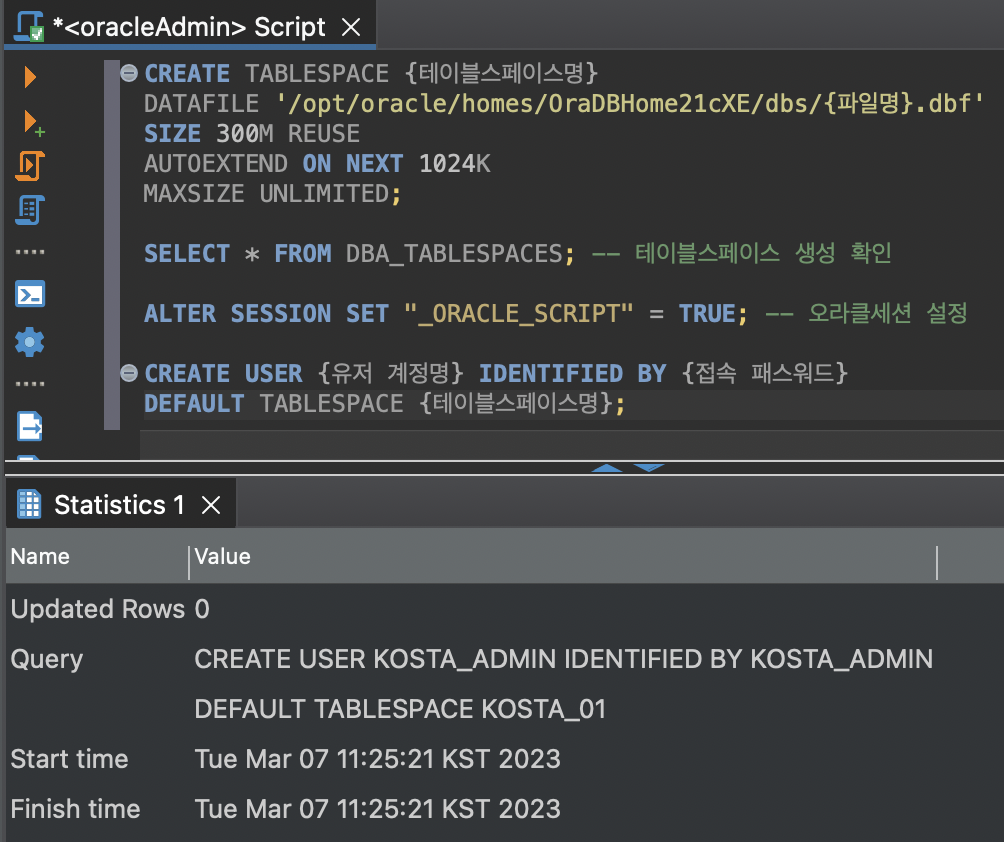The width and height of the screenshot is (1004, 842).
Task: Collapse the CREATE TABLESPACE code block
Action: pos(129,73)
